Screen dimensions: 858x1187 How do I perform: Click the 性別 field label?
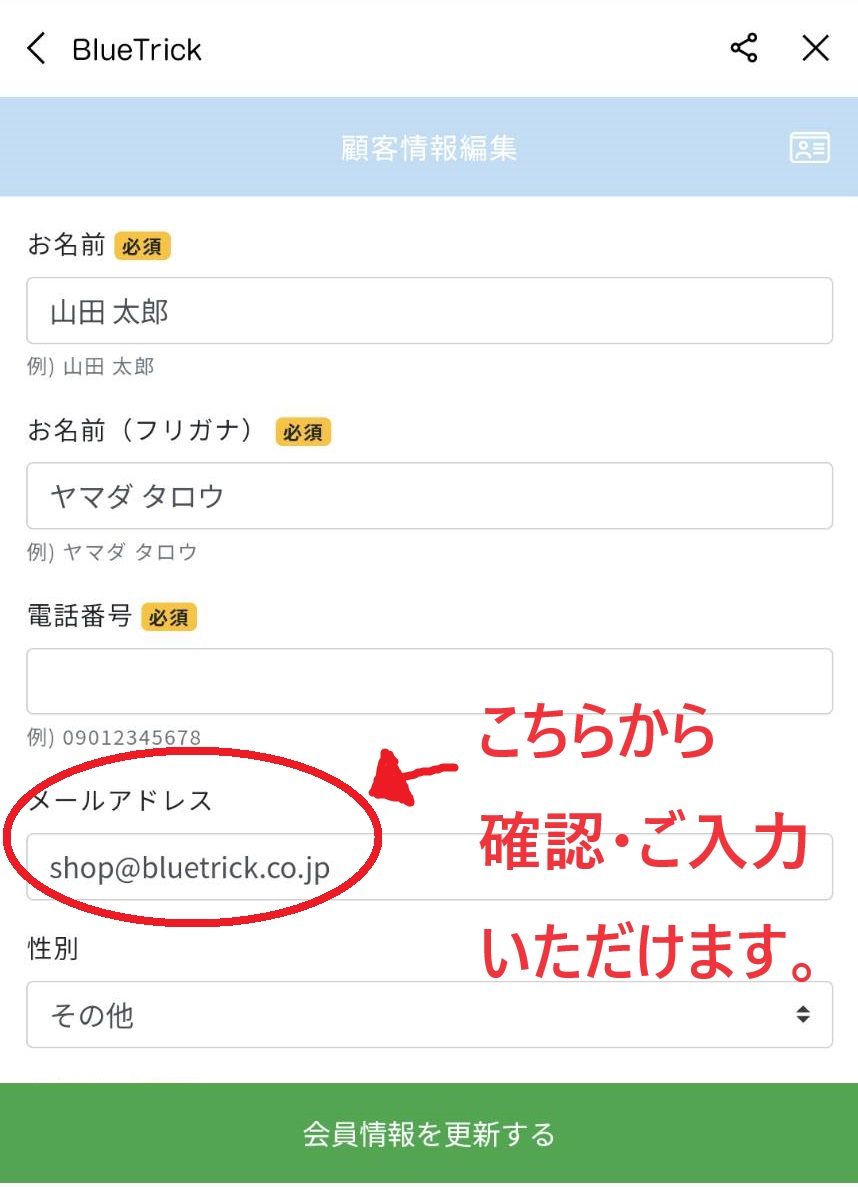(53, 949)
